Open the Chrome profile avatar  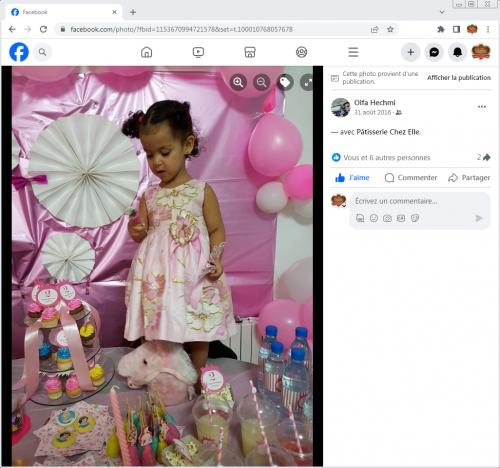472,29
